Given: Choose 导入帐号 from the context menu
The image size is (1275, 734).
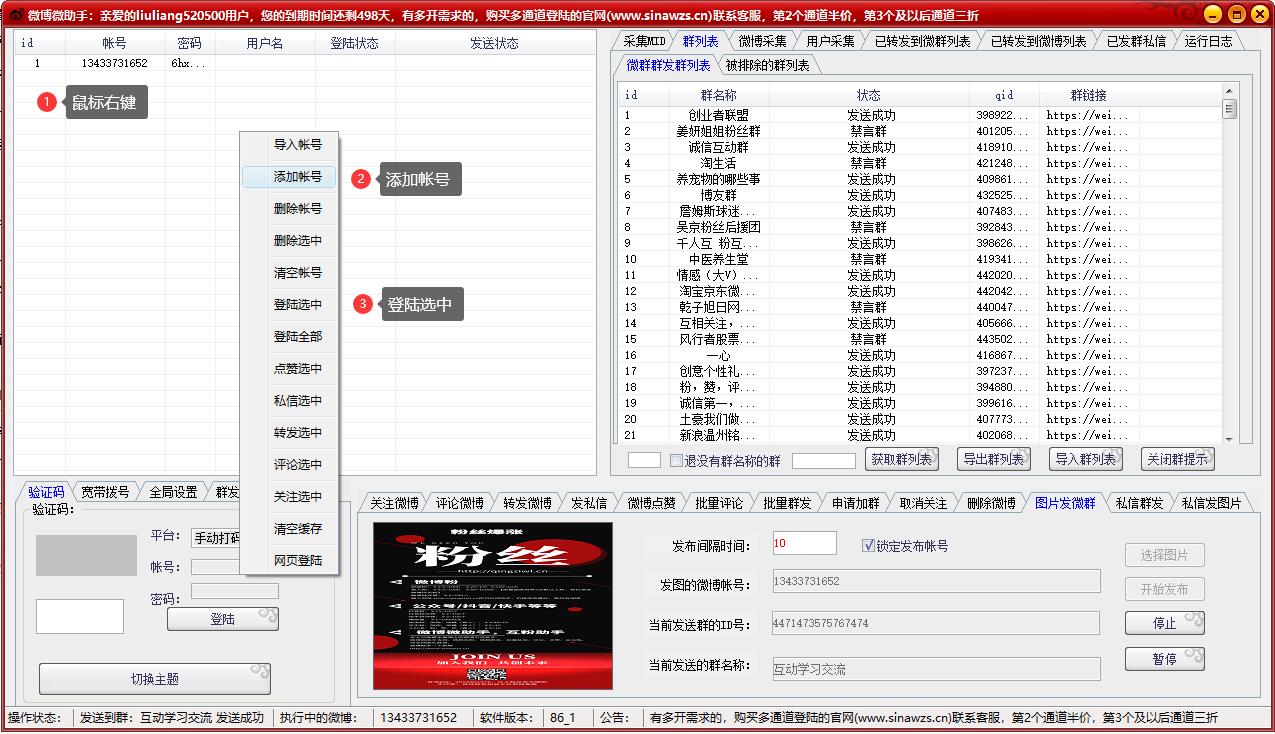Looking at the screenshot, I should 298,145.
